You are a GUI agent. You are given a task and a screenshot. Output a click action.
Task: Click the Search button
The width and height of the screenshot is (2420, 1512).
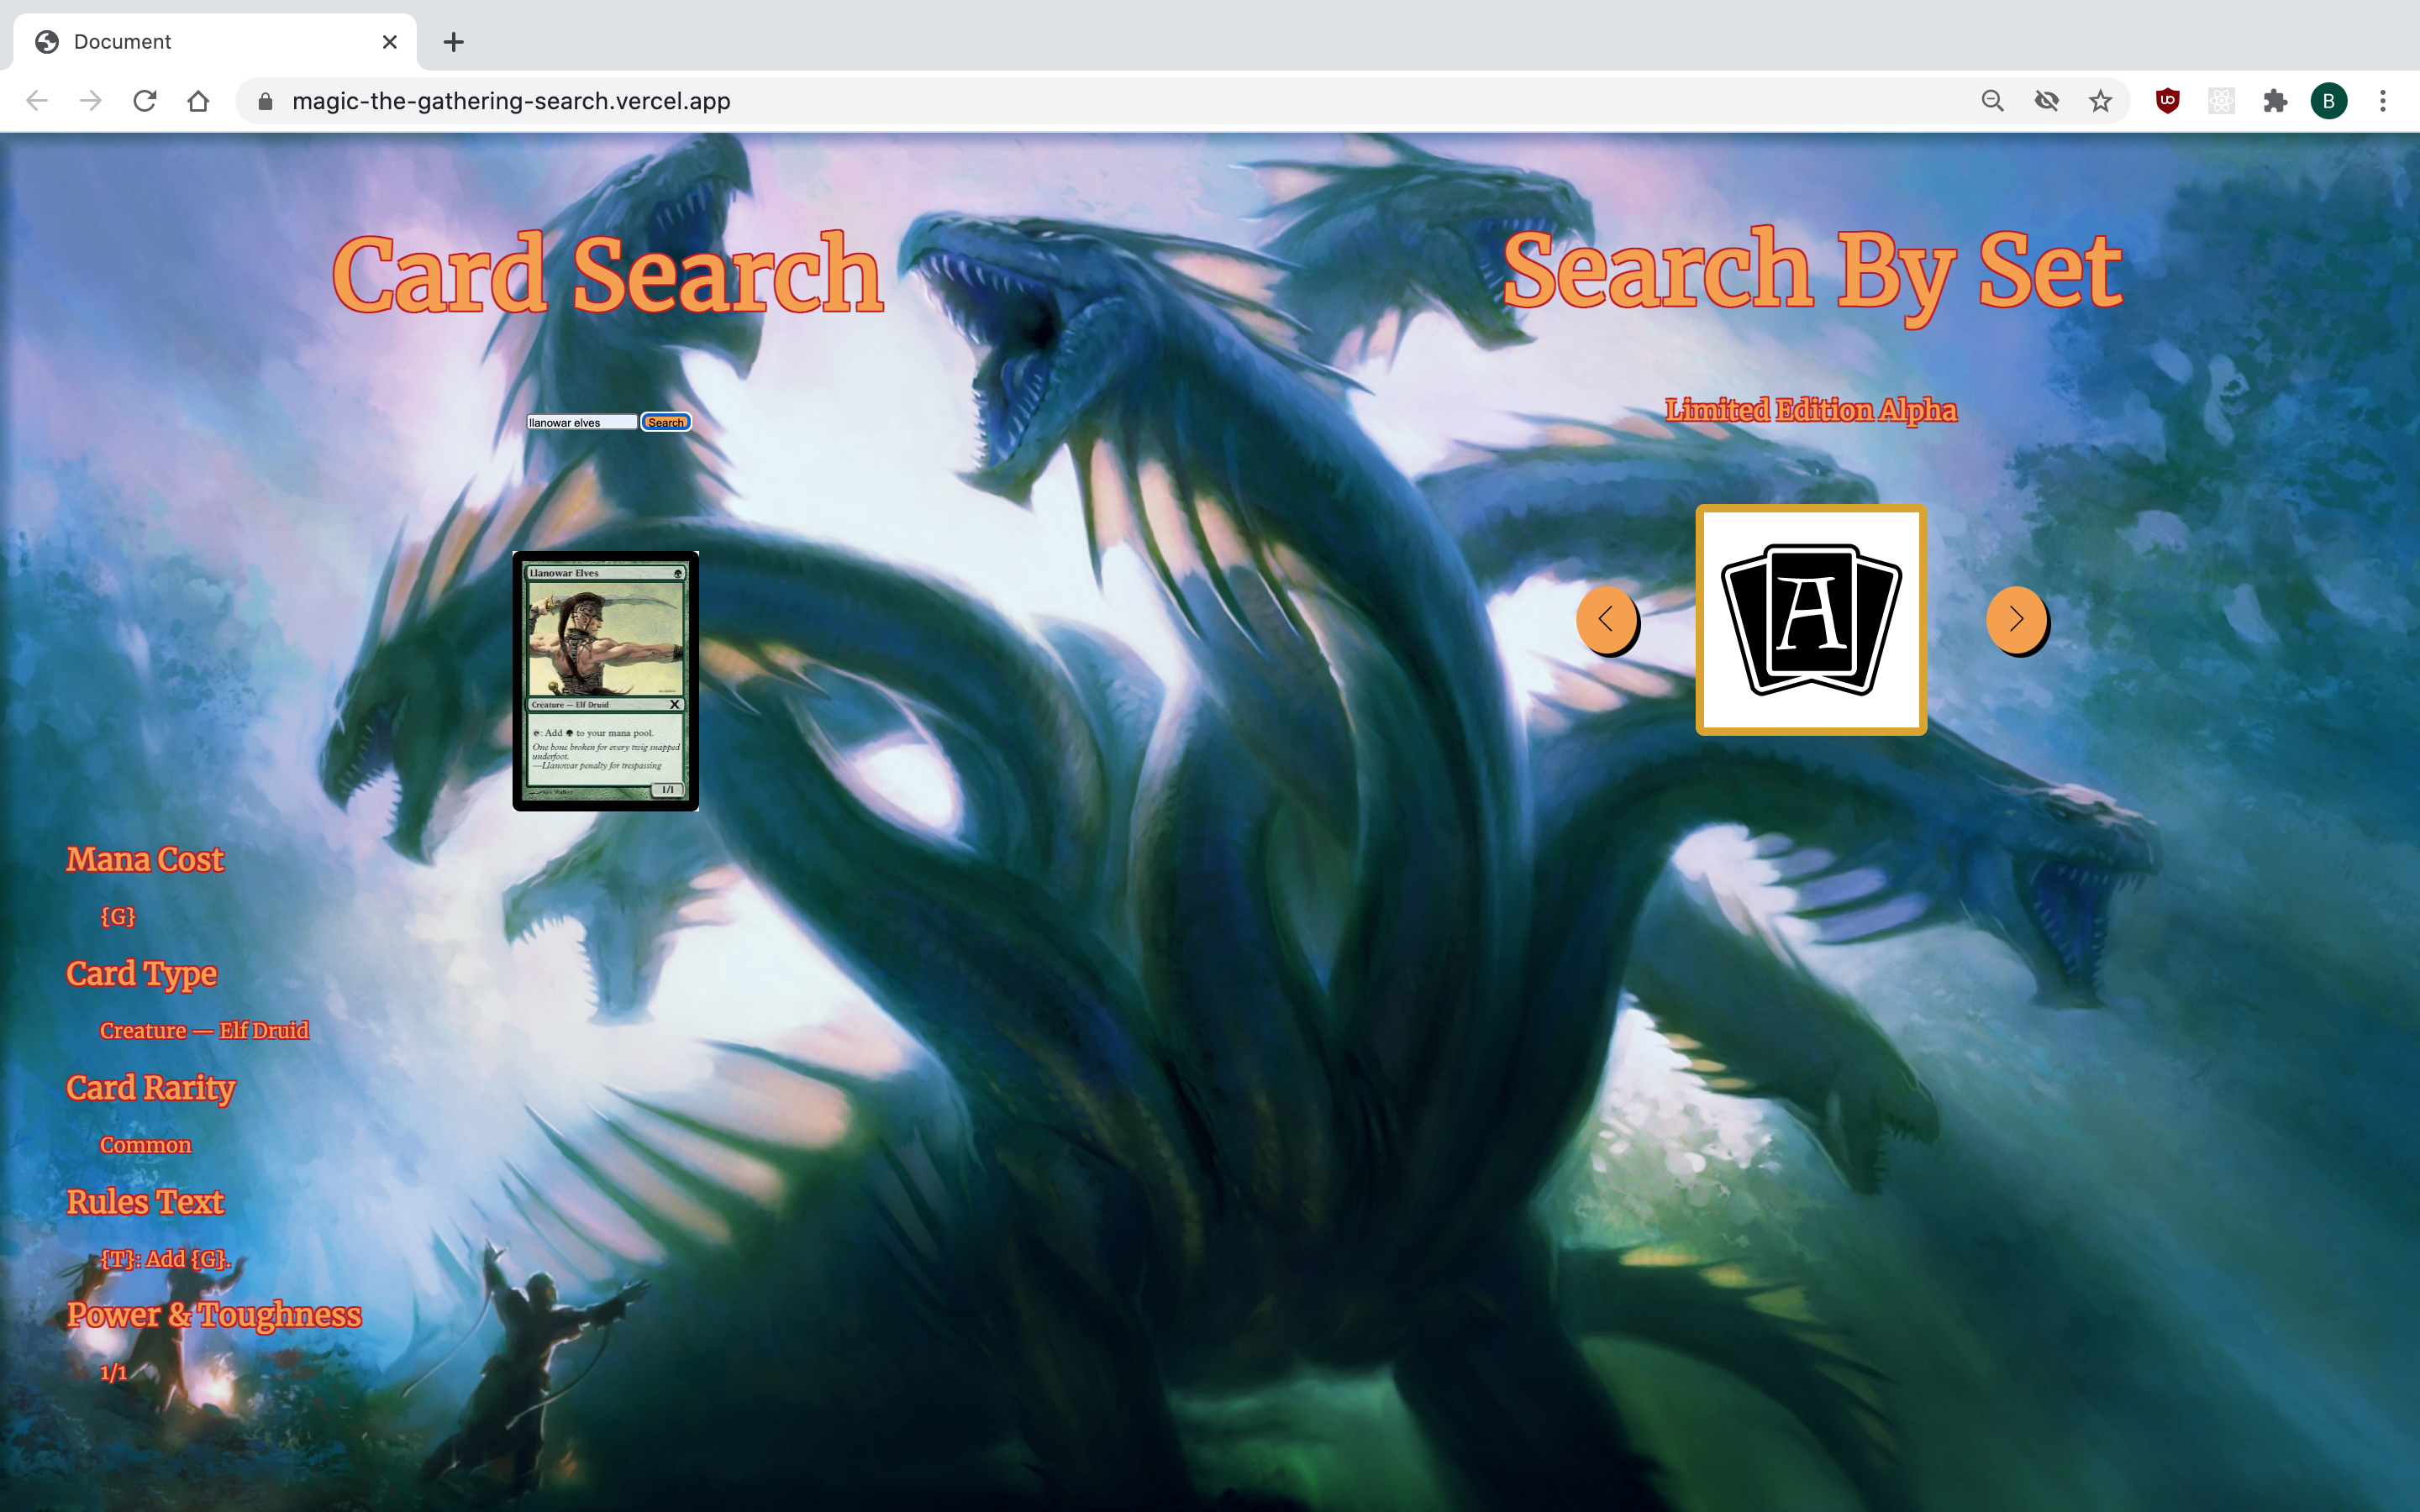point(666,421)
